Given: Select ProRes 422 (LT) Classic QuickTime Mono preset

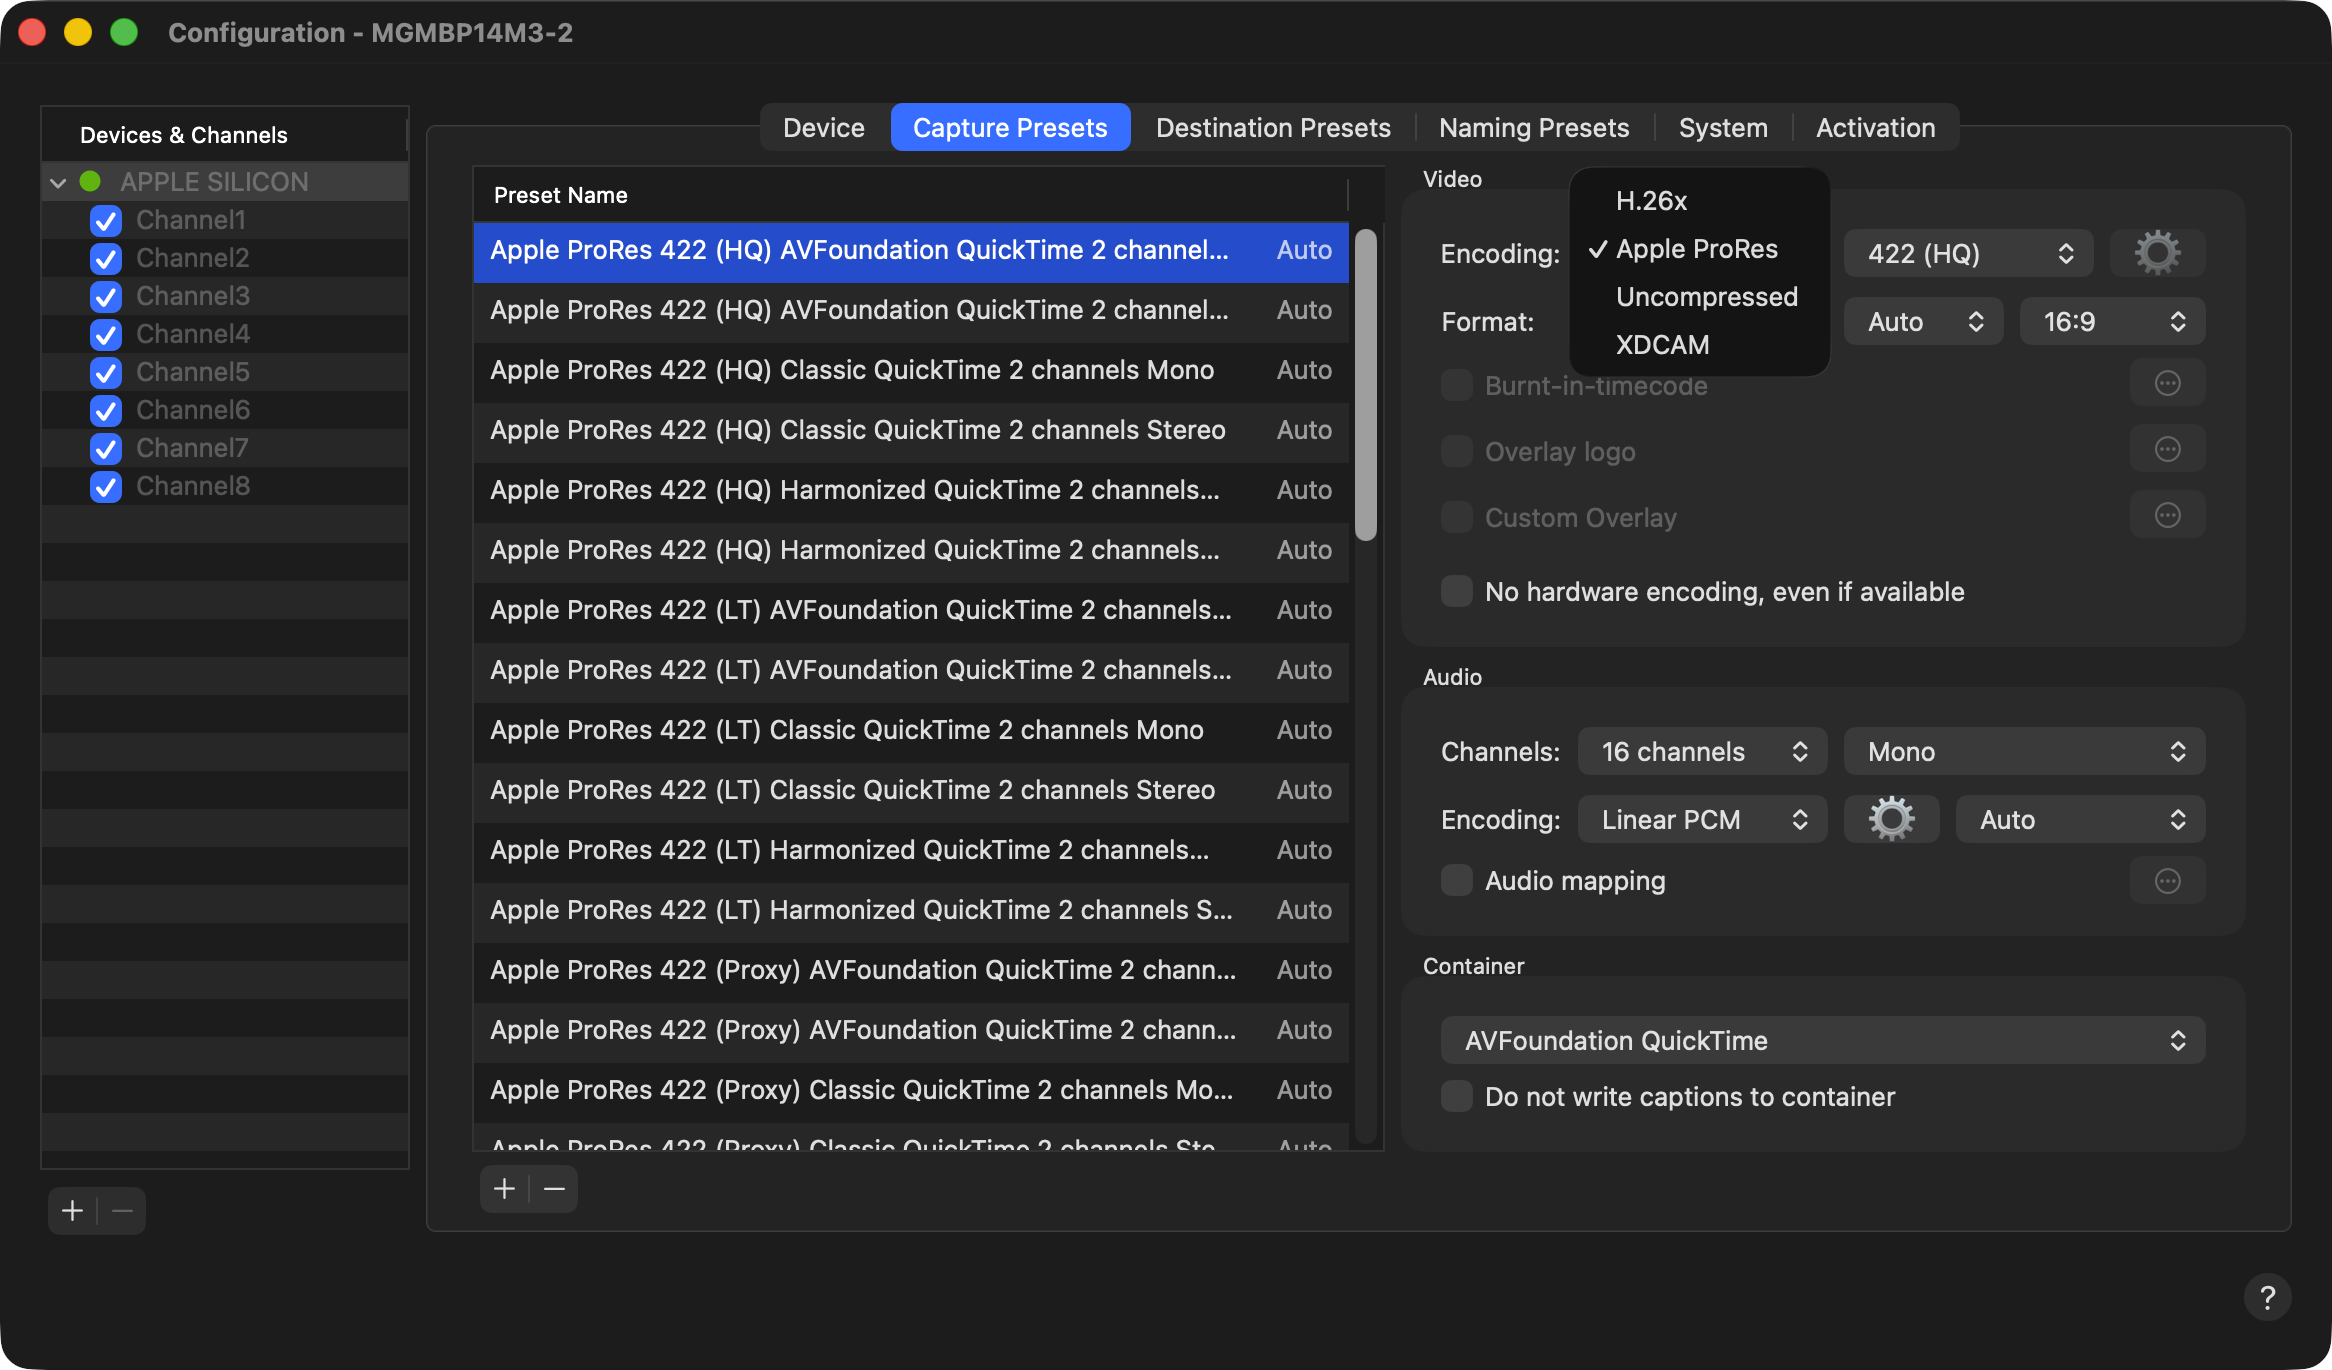Looking at the screenshot, I should pyautogui.click(x=846, y=730).
